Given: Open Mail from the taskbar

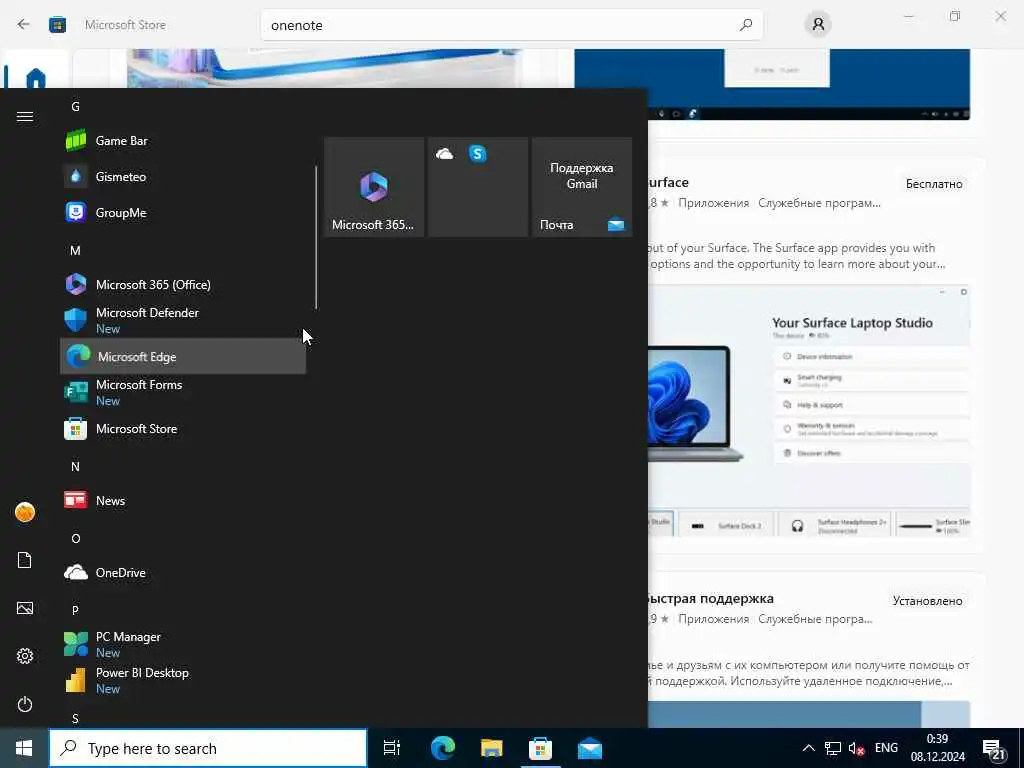Looking at the screenshot, I should click(x=590, y=748).
